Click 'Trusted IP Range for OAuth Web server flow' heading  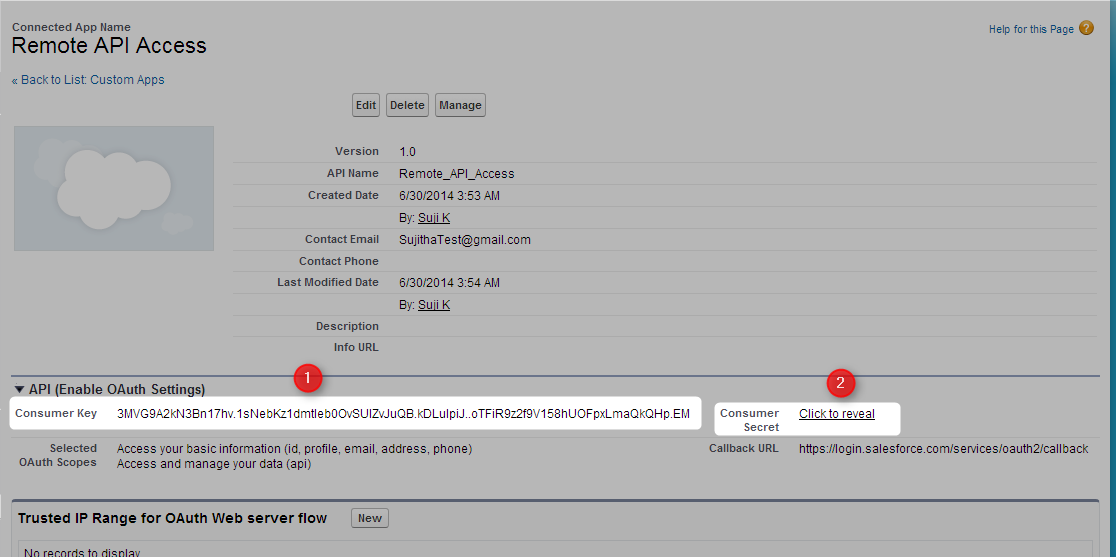click(172, 518)
